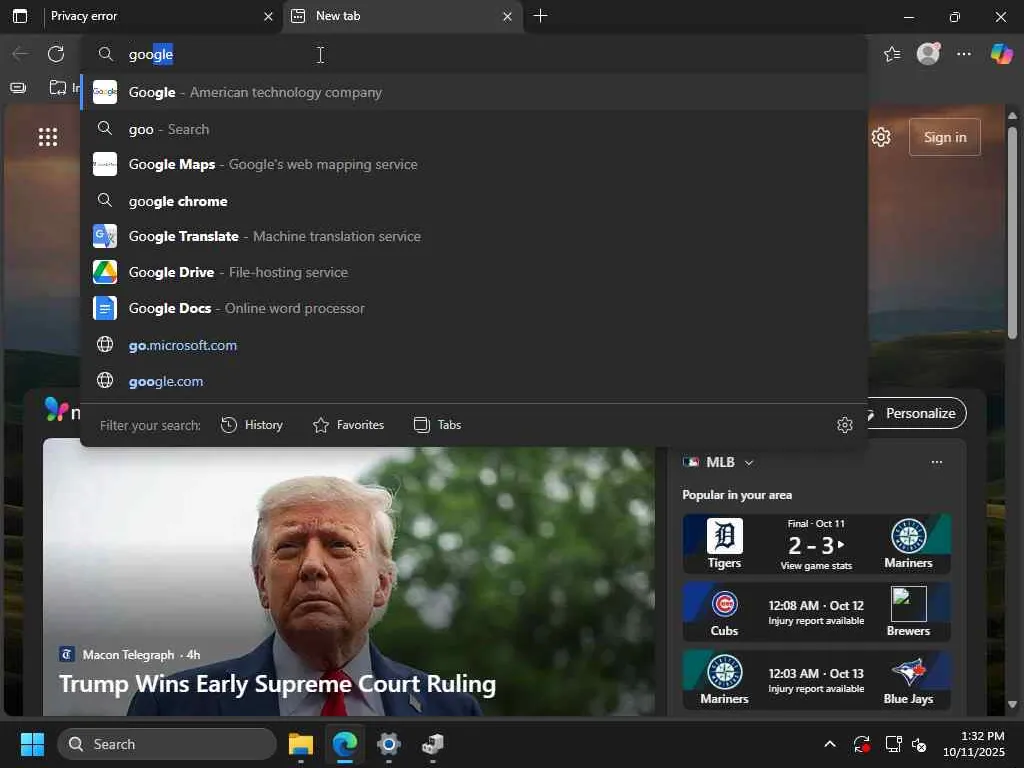Open the sync tray icon with red dot
Screen dimensions: 1024x768
point(861,744)
